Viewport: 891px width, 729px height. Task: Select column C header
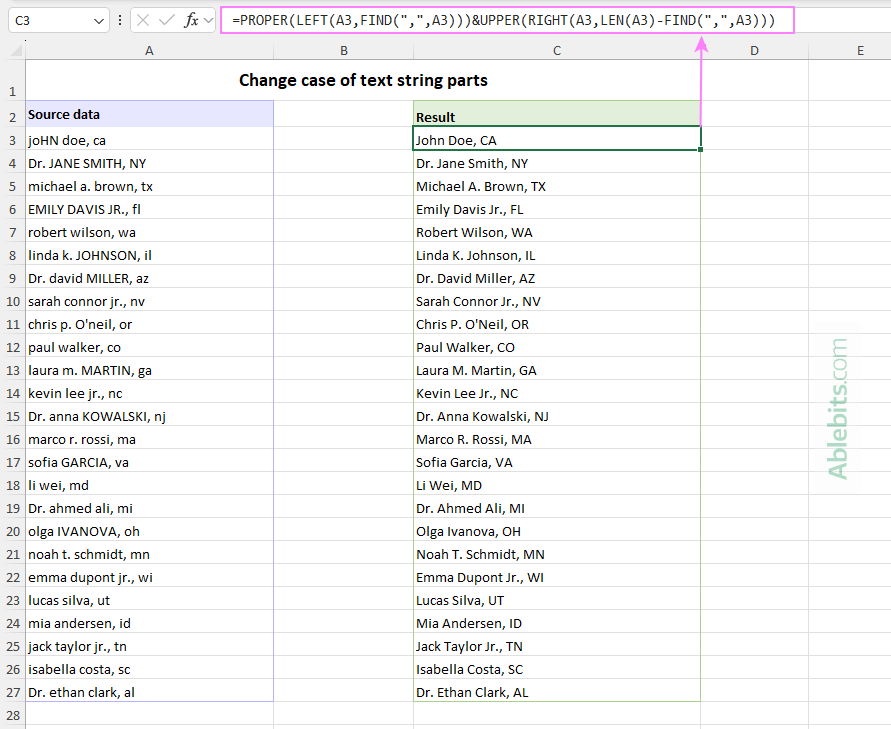tap(556, 50)
